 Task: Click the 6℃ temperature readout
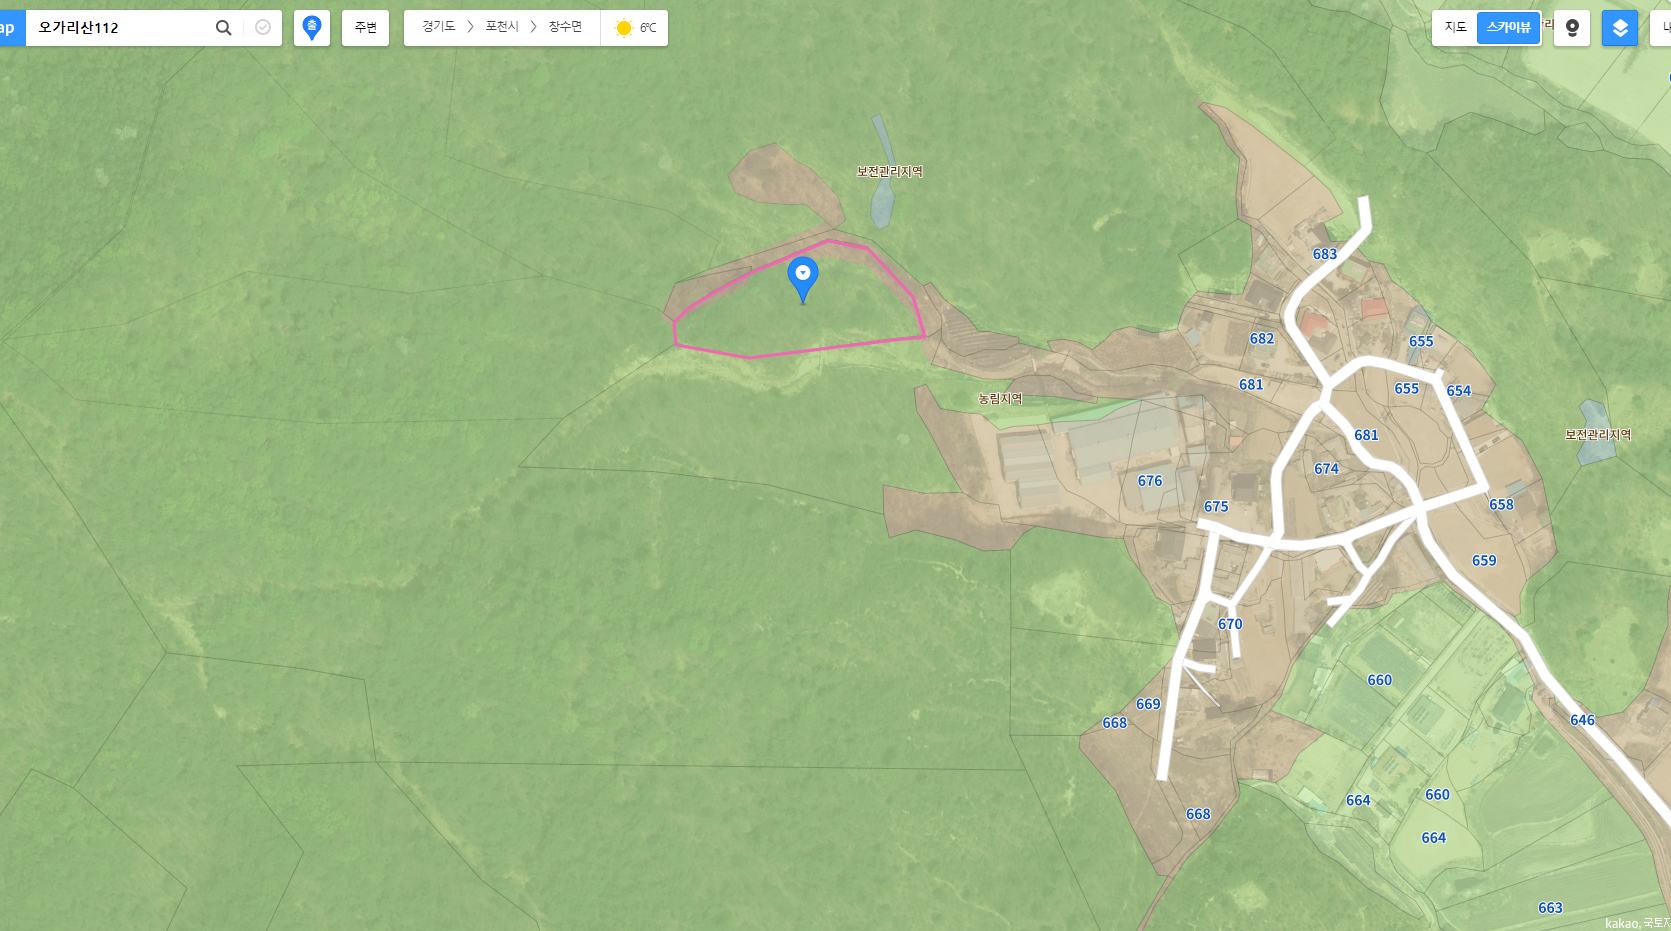click(x=648, y=28)
